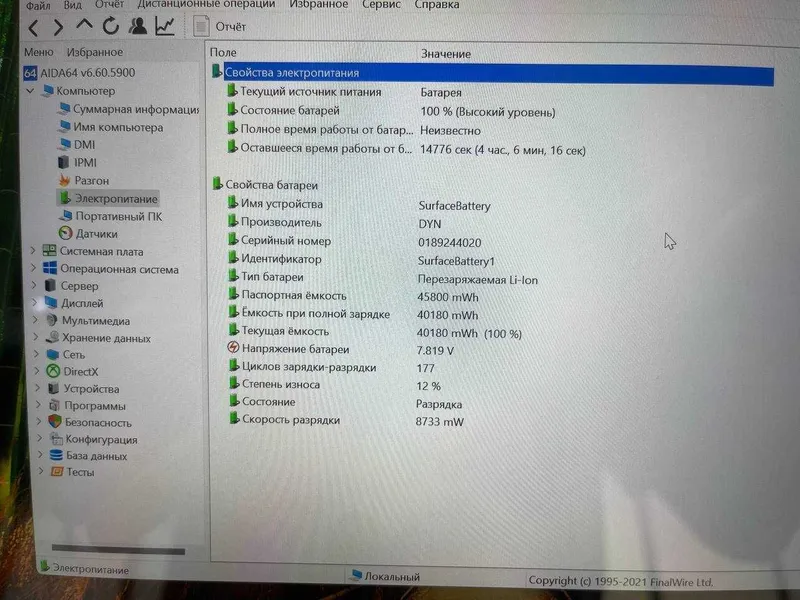This screenshot has width=800, height=600.
Task: Click the Forward navigation arrow
Action: 59,27
